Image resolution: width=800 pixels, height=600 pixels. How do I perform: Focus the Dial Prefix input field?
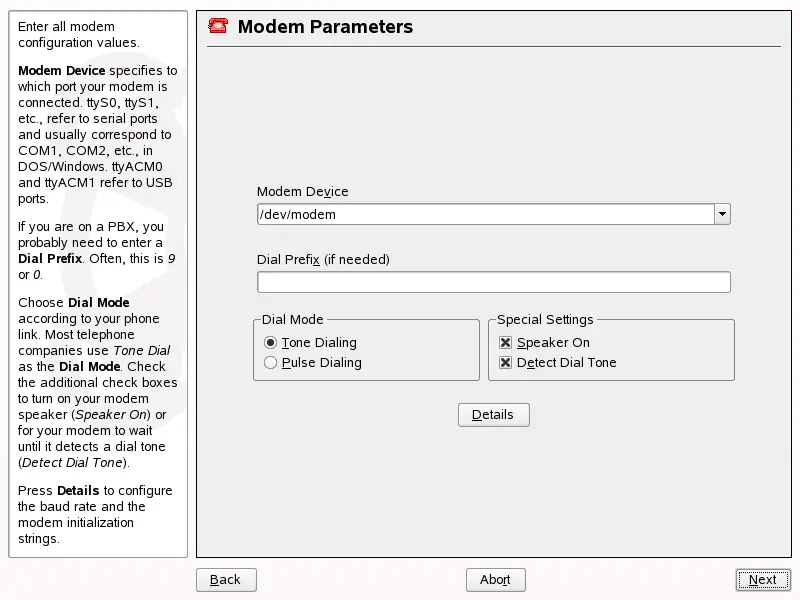coord(493,282)
